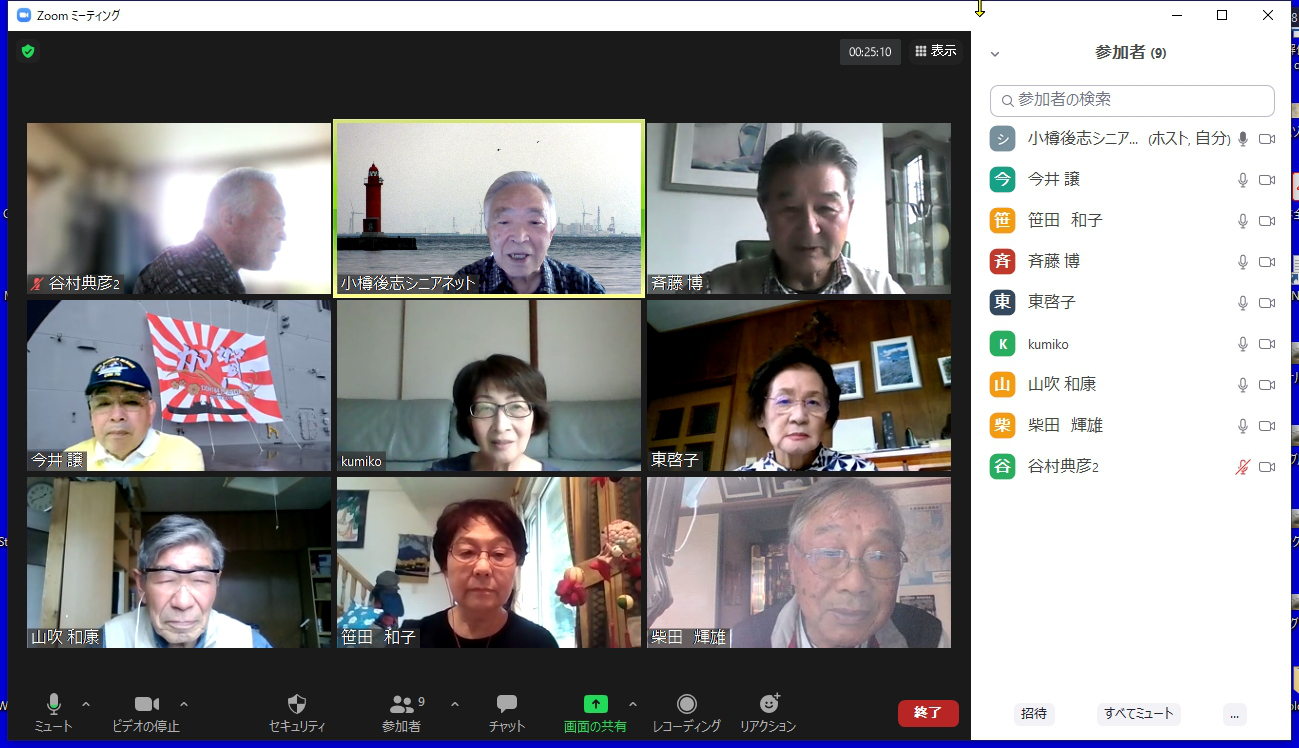Image resolution: width=1299 pixels, height=748 pixels.
Task: Toggle the microphone Mute button
Action: click(x=53, y=705)
